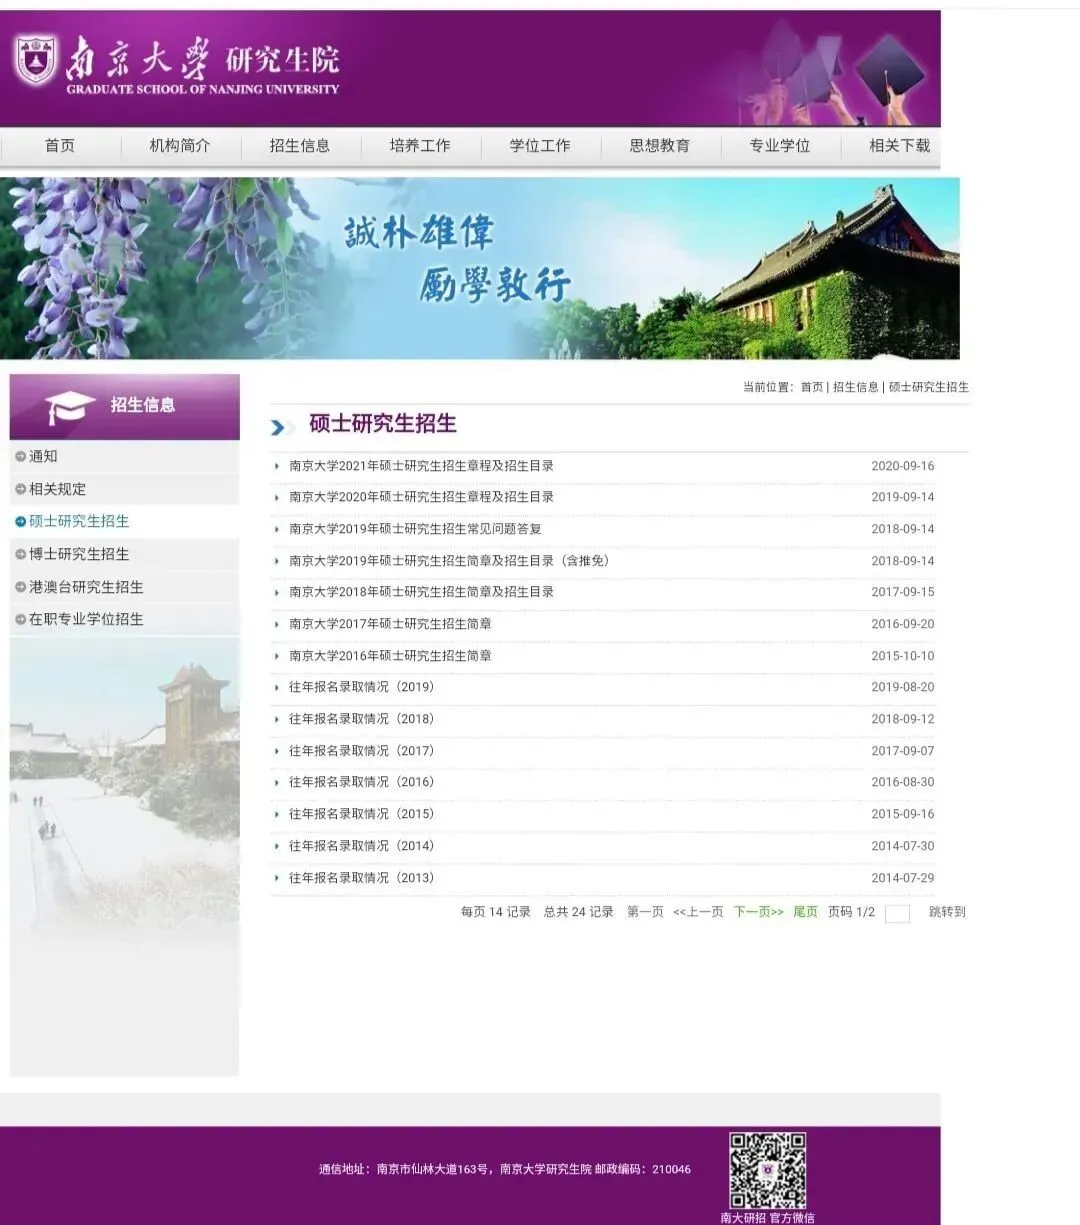Screen dimensions: 1080x1225
Task: Click the date 2014-07-29
Action: [903, 878]
